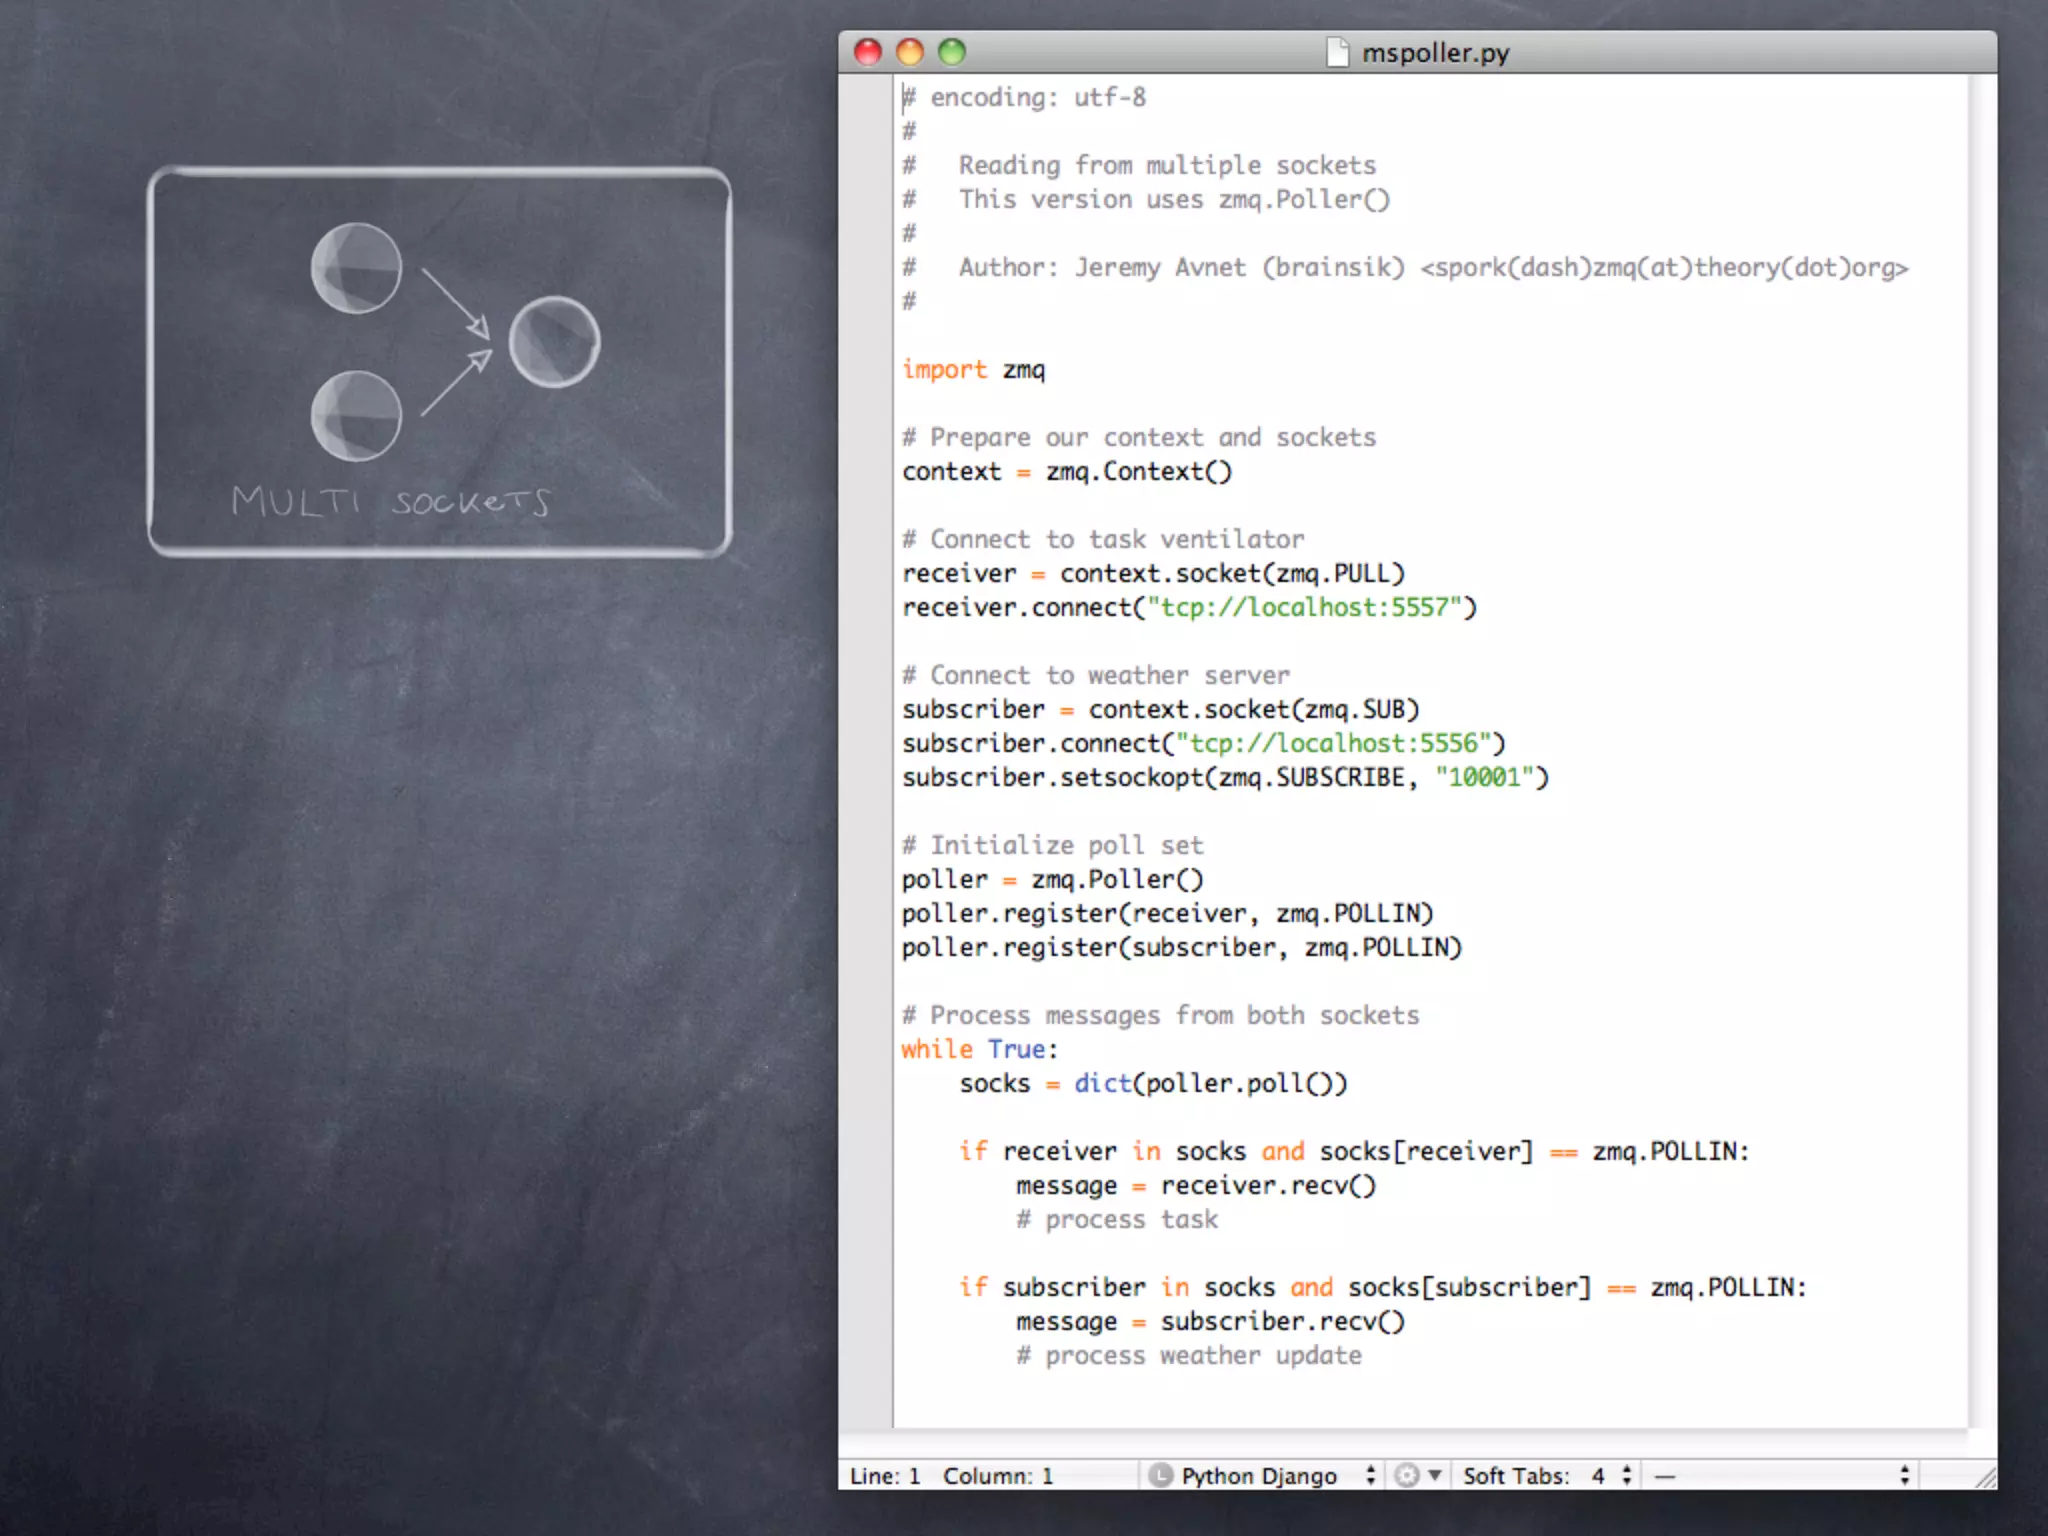Click the yellow minimize window button
The image size is (2048, 1536).
pyautogui.click(x=910, y=52)
